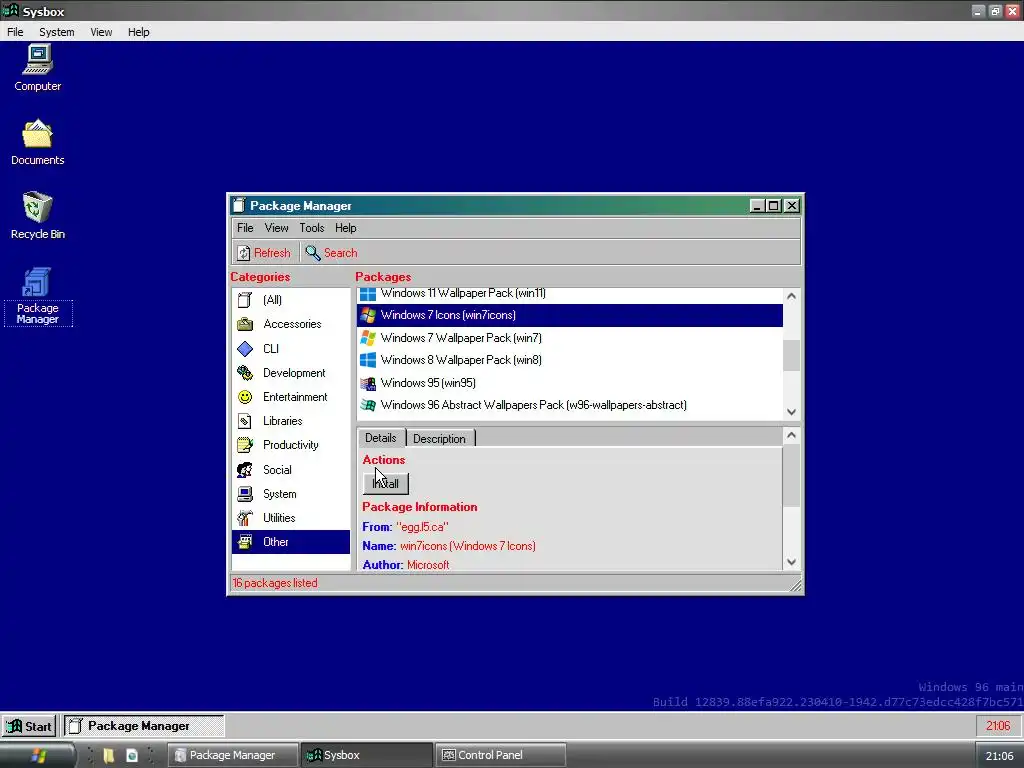Click the packages list scrollbar thumb
1024x768 pixels.
(792, 355)
